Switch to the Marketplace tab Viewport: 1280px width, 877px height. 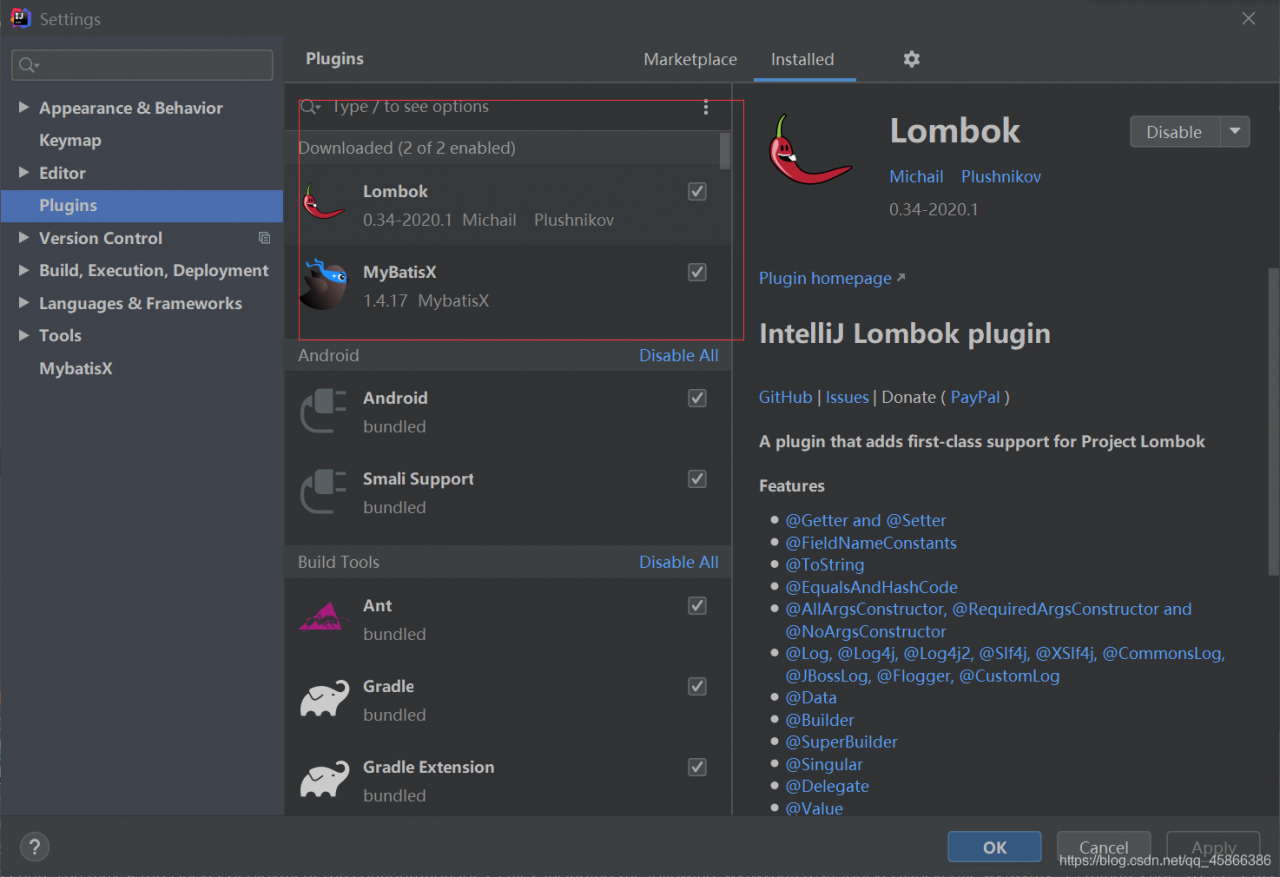[x=690, y=59]
